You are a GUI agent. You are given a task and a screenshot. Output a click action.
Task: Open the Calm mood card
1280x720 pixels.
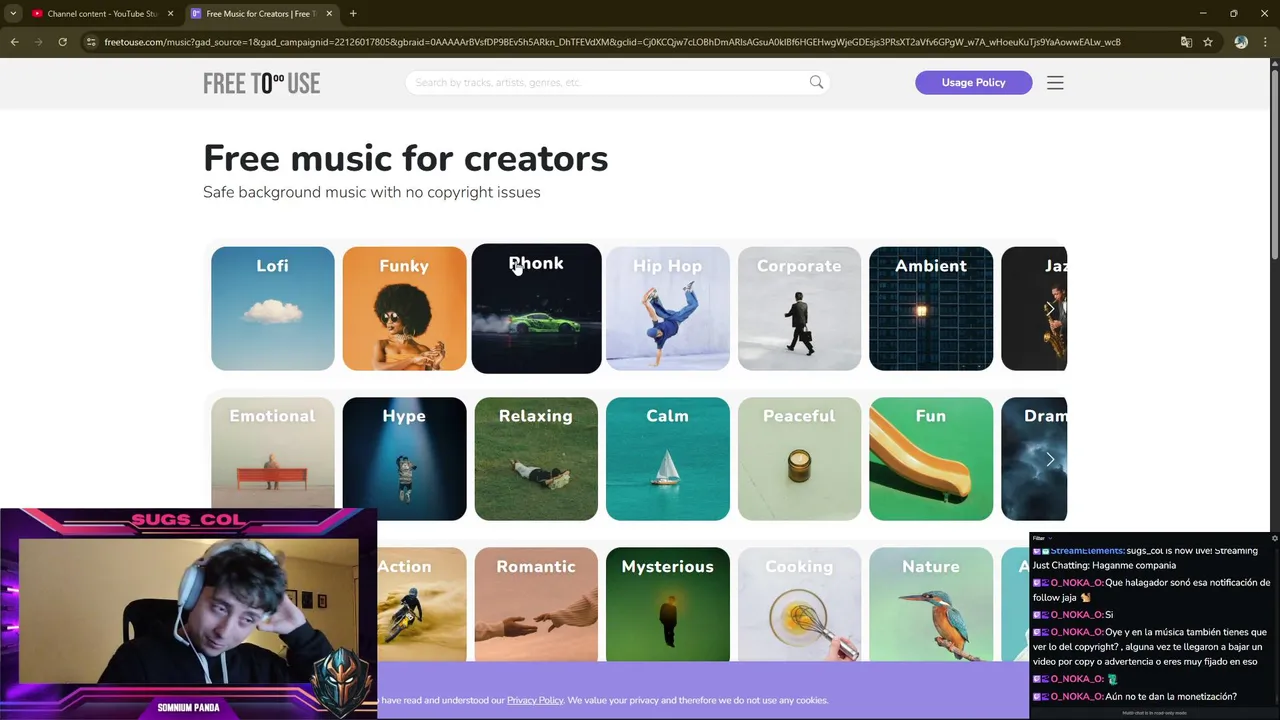pyautogui.click(x=668, y=459)
